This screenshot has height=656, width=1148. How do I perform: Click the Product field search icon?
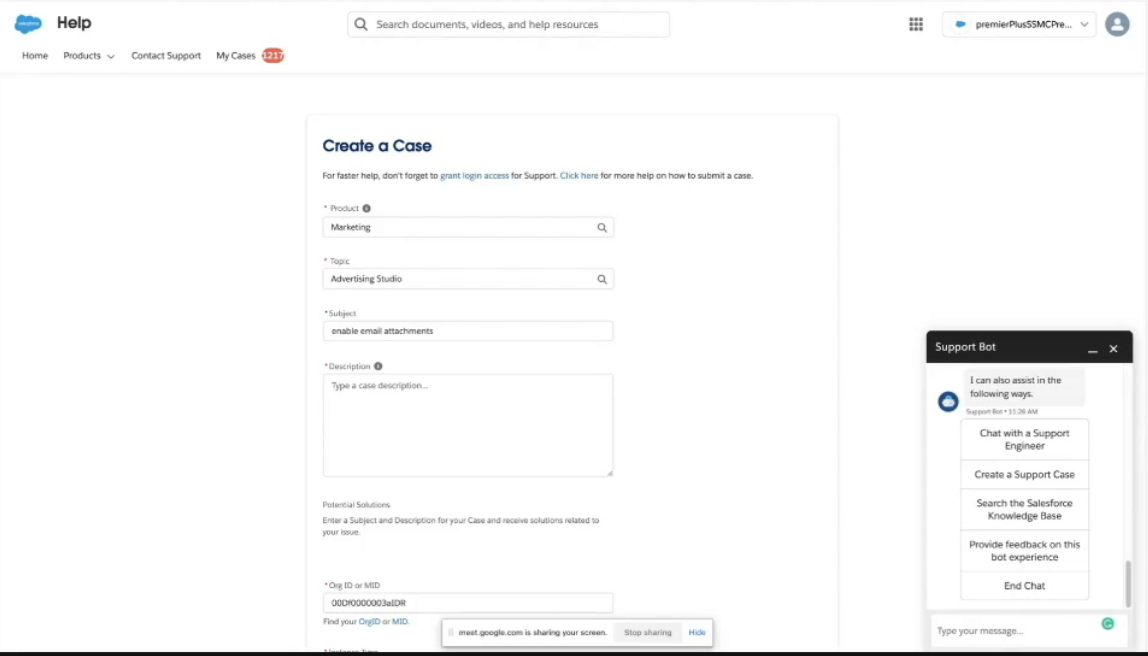coord(602,228)
